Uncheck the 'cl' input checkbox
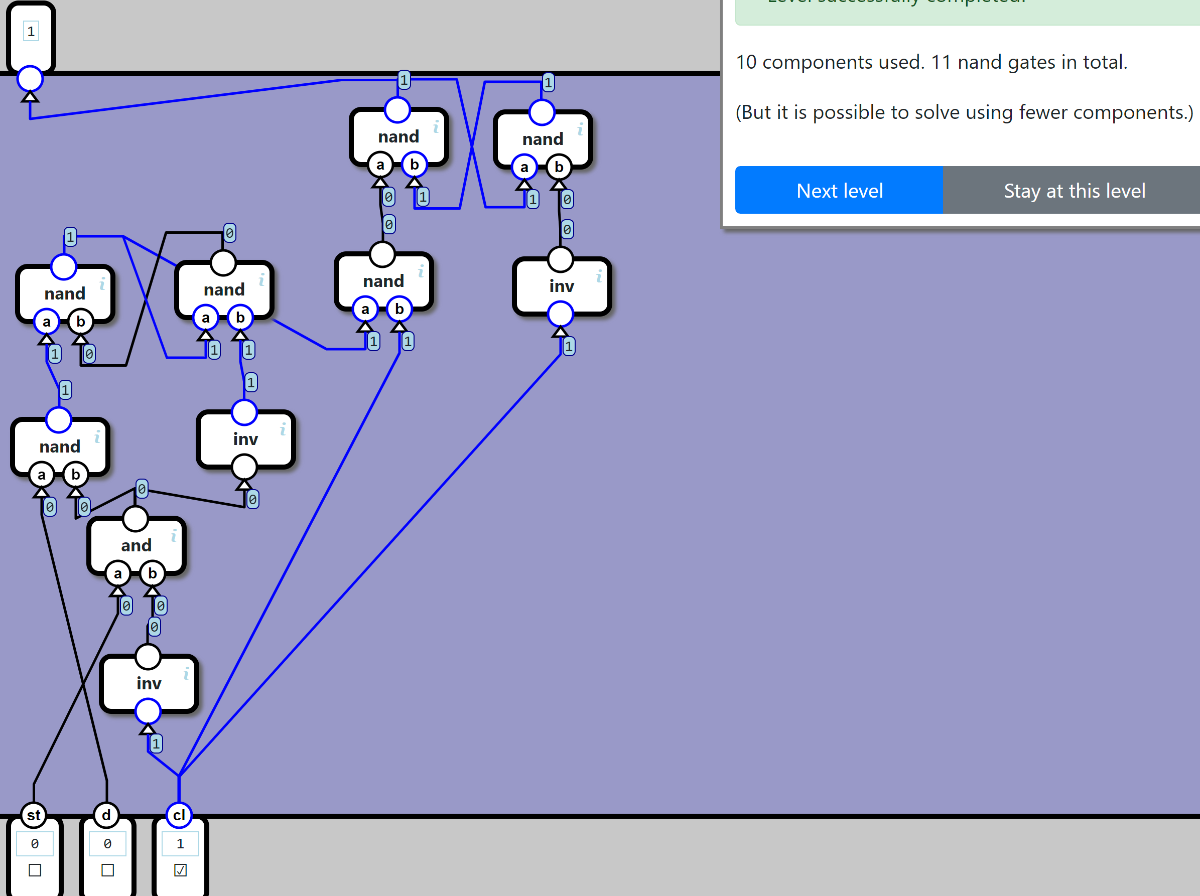Screen dimensions: 1200x896 coord(181,870)
